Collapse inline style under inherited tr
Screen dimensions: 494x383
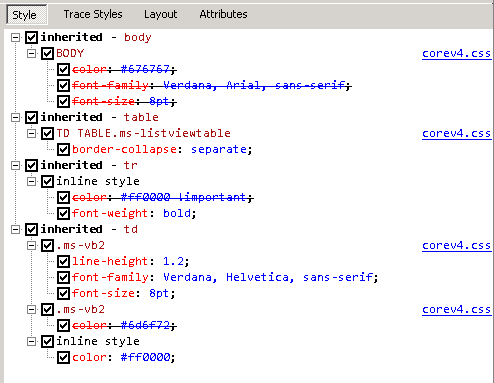tap(31, 181)
